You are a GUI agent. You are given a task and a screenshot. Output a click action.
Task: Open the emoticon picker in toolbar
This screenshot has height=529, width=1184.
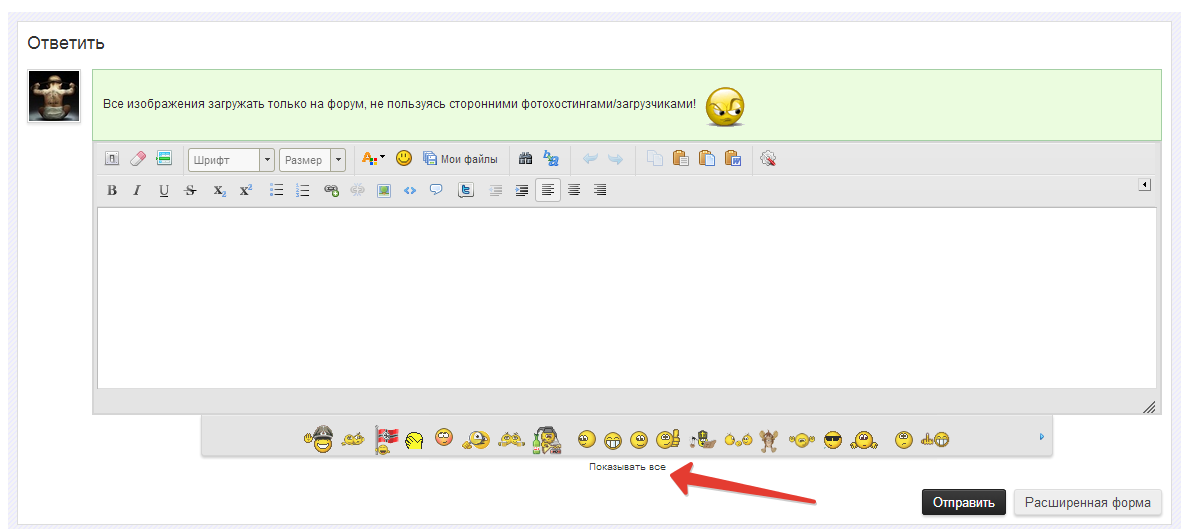click(x=404, y=158)
